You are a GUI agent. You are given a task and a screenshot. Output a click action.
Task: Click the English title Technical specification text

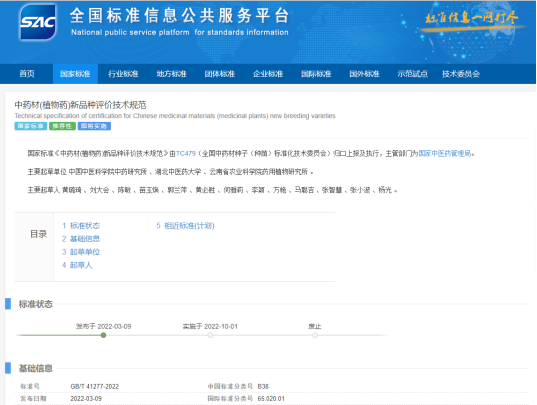tap(175, 116)
